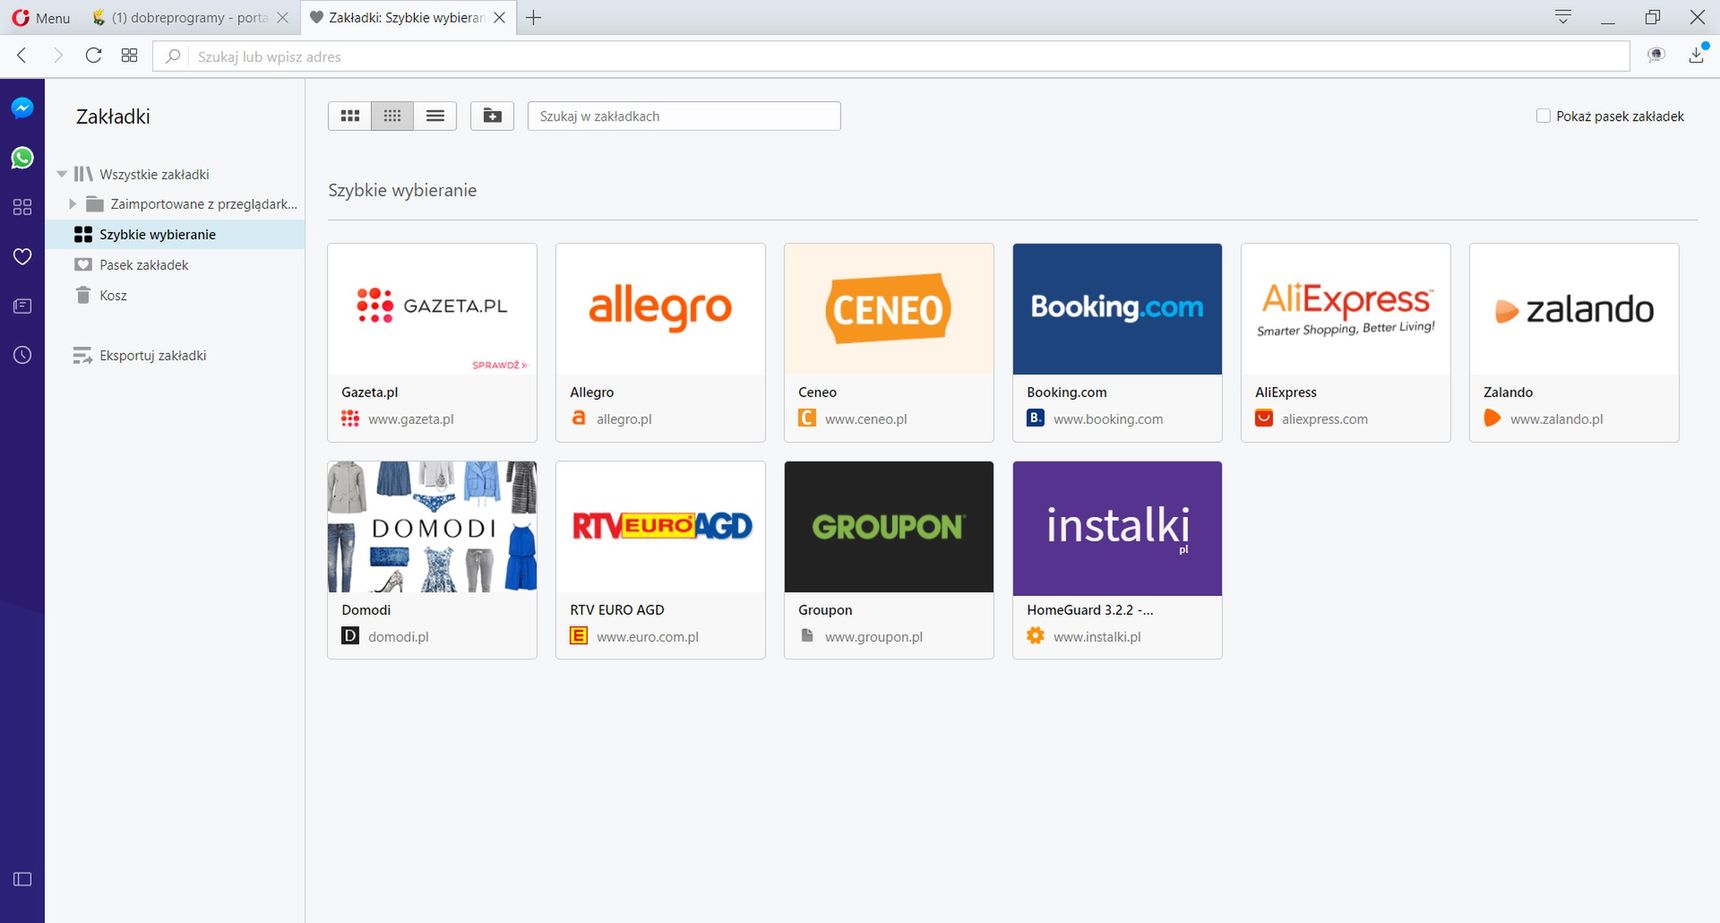
Task: Open the tab menu icon in title bar
Action: pyautogui.click(x=1563, y=17)
